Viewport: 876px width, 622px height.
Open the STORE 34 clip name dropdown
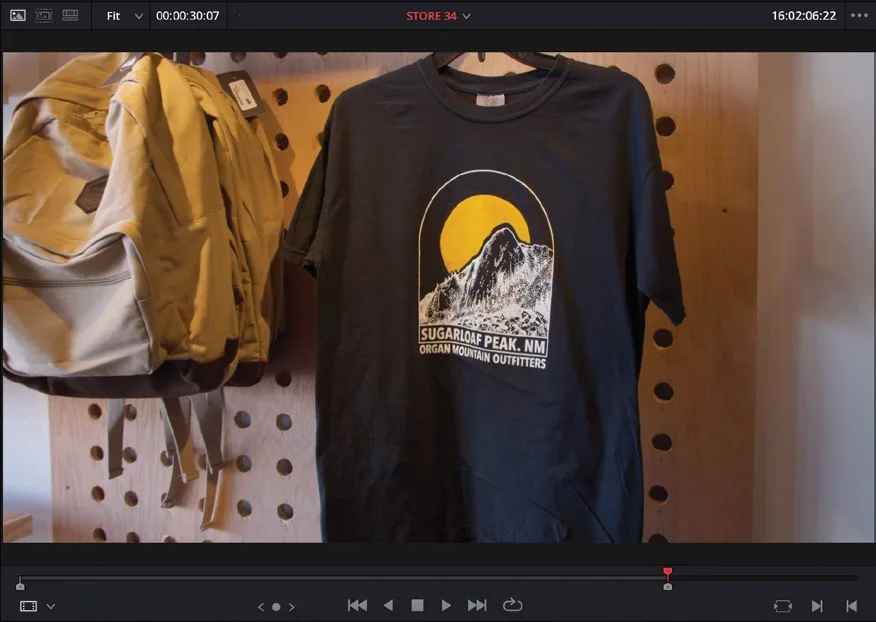click(x=438, y=16)
